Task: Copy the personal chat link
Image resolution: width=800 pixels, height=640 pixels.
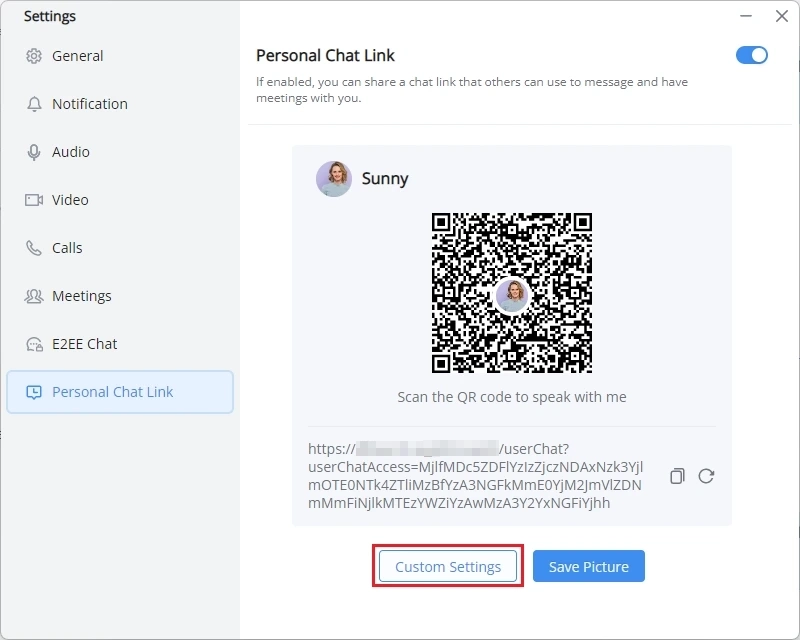Action: point(677,476)
